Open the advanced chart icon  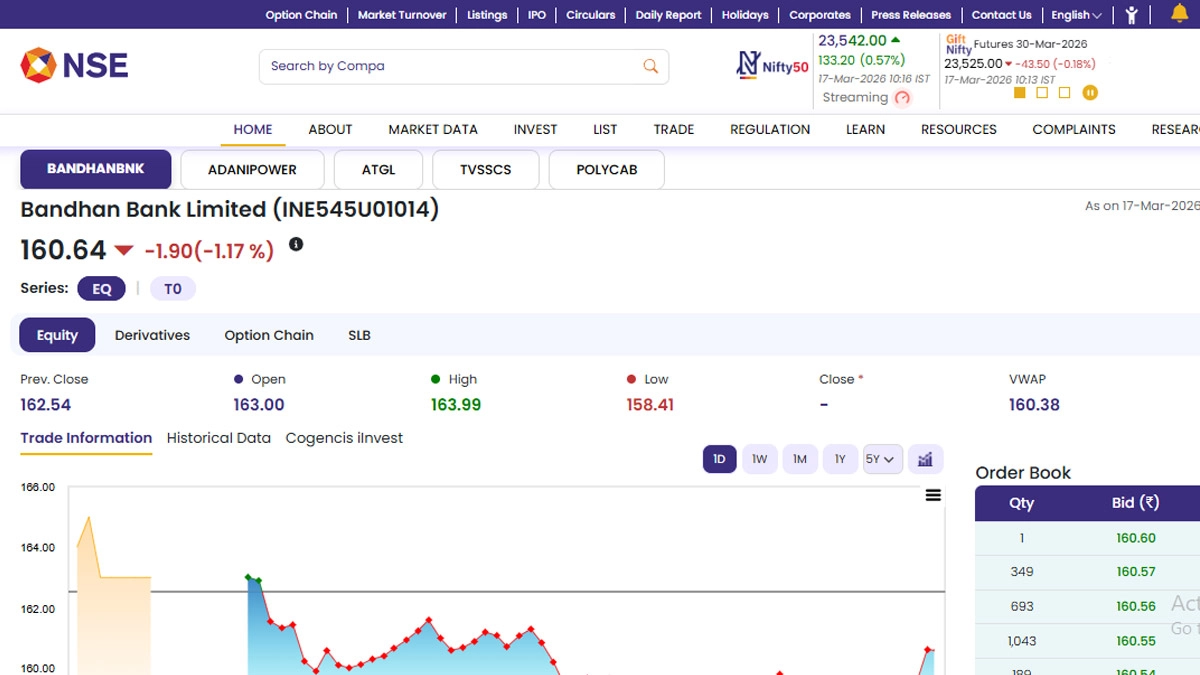pyautogui.click(x=925, y=459)
